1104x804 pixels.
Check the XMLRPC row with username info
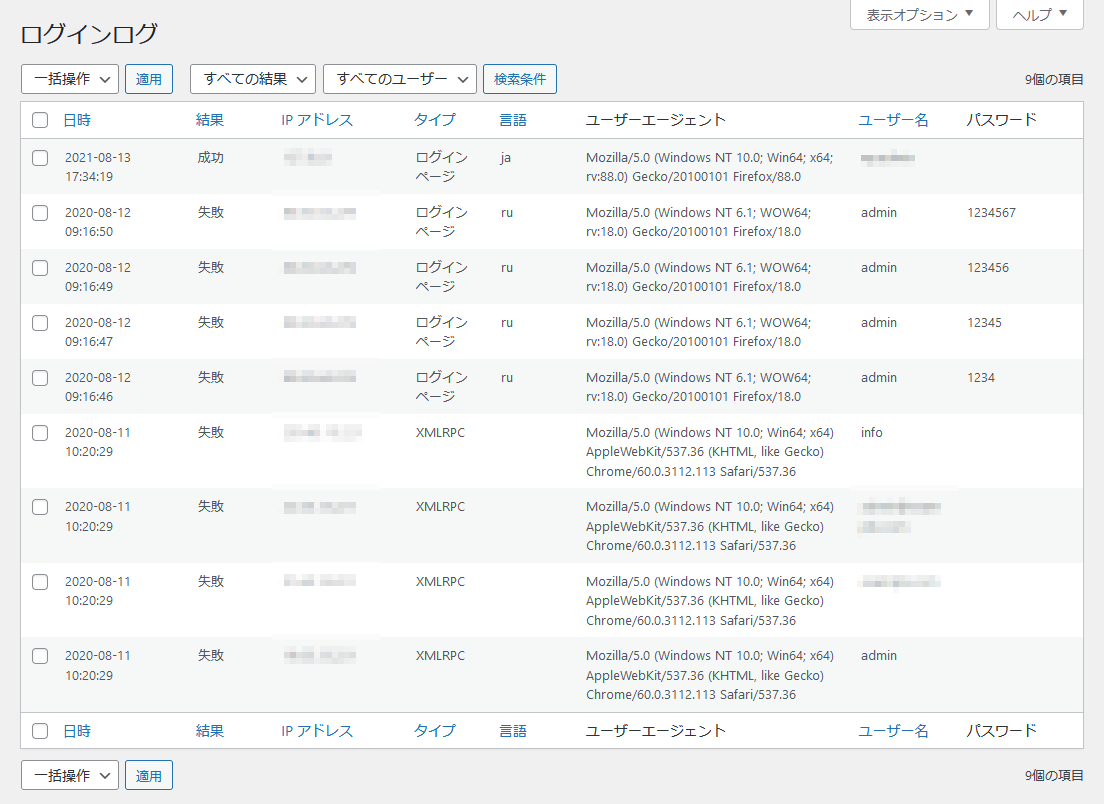tap(40, 432)
